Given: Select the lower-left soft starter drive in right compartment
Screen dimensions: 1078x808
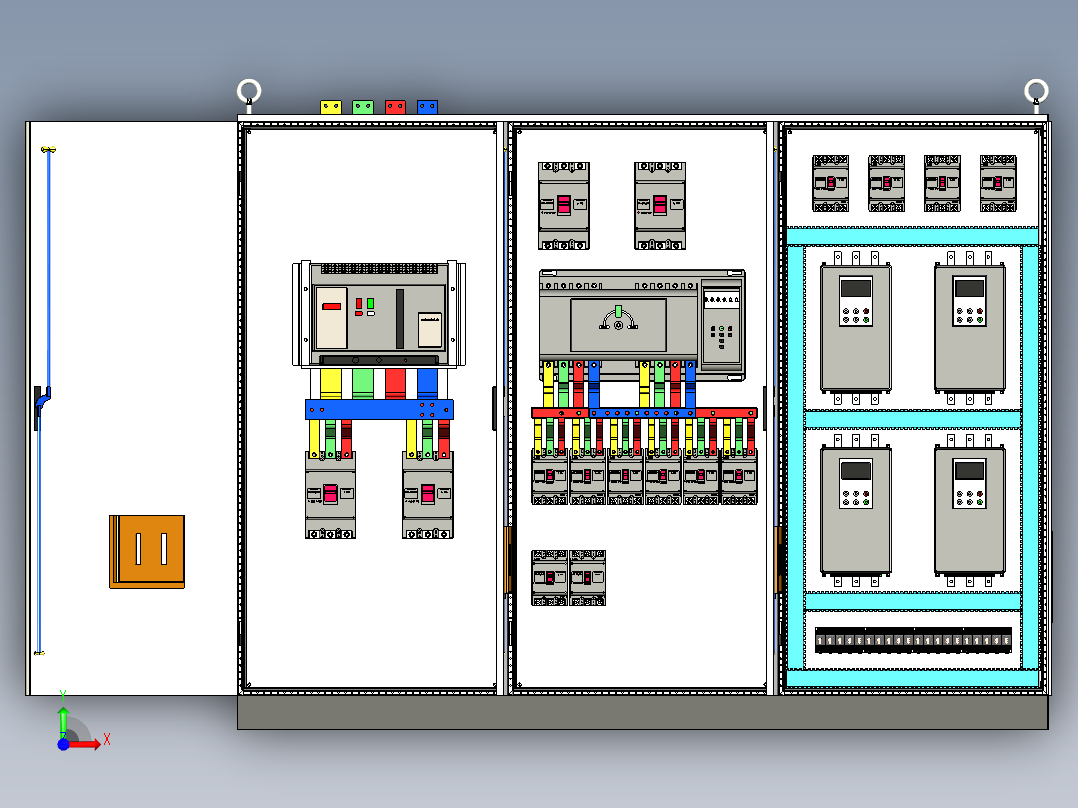Looking at the screenshot, I should tap(856, 511).
